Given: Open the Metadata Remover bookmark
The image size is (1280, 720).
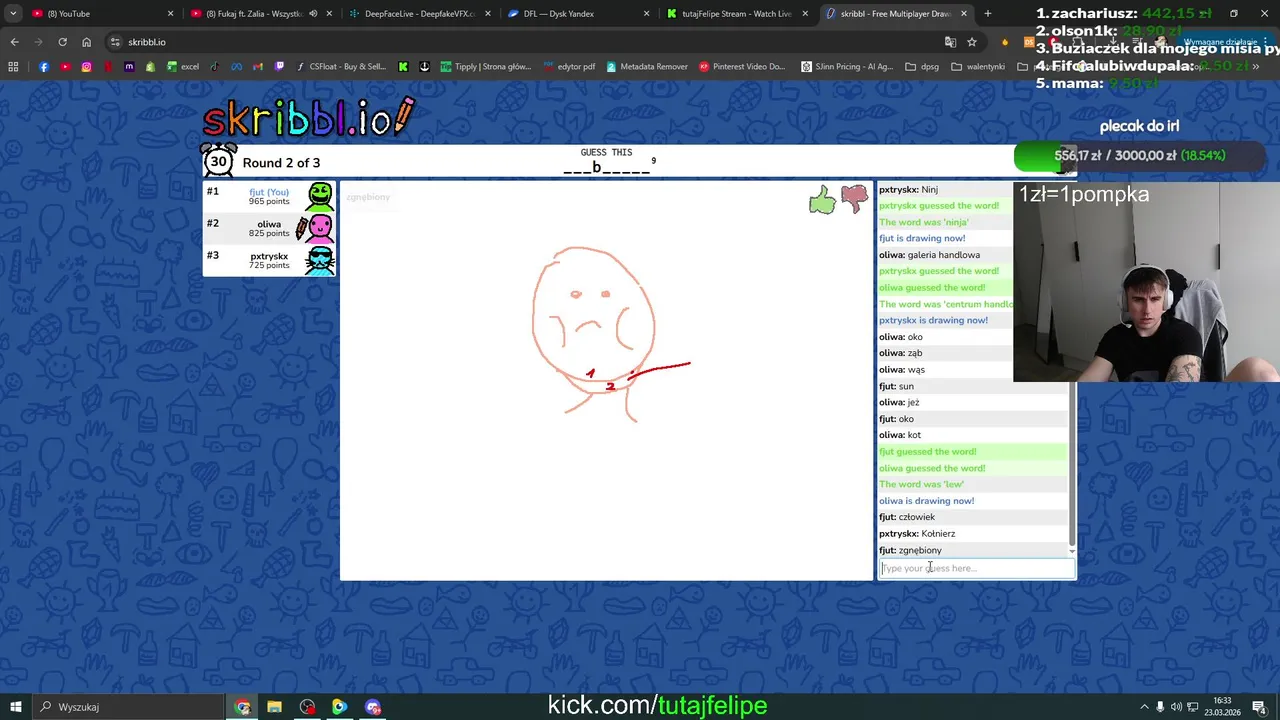Looking at the screenshot, I should 646,67.
